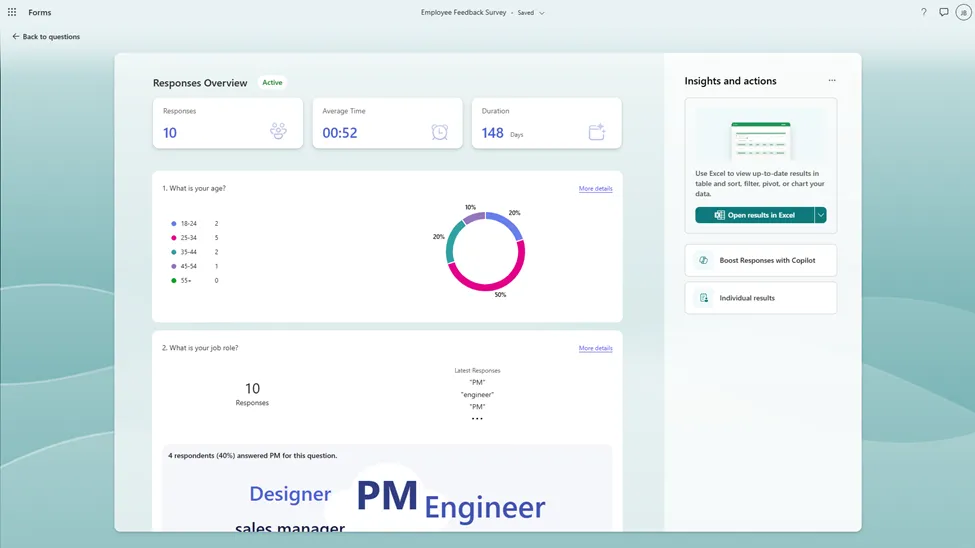Click the Duration calendar icon
The height and width of the screenshot is (548, 975).
[597, 132]
